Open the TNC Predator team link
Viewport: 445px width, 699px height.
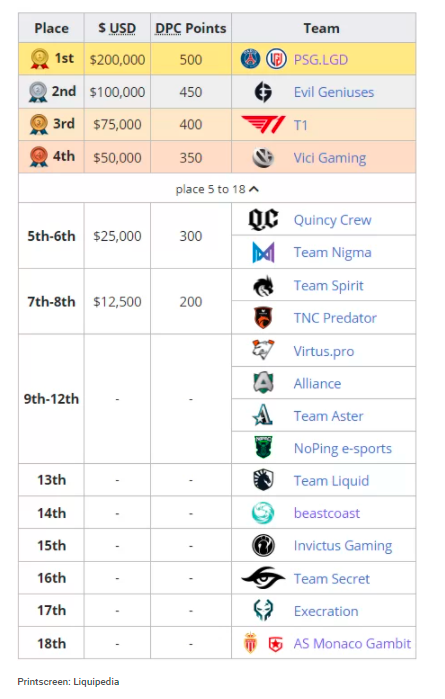click(335, 318)
